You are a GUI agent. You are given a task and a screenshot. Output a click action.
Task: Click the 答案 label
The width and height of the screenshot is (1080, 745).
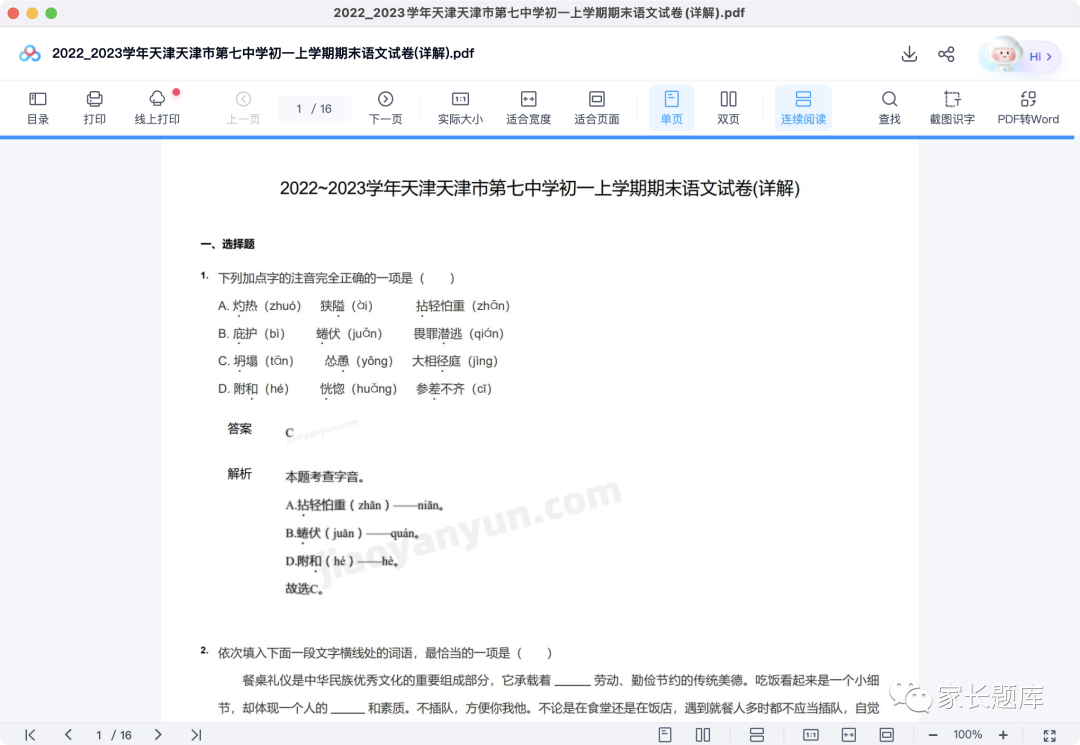coord(240,428)
